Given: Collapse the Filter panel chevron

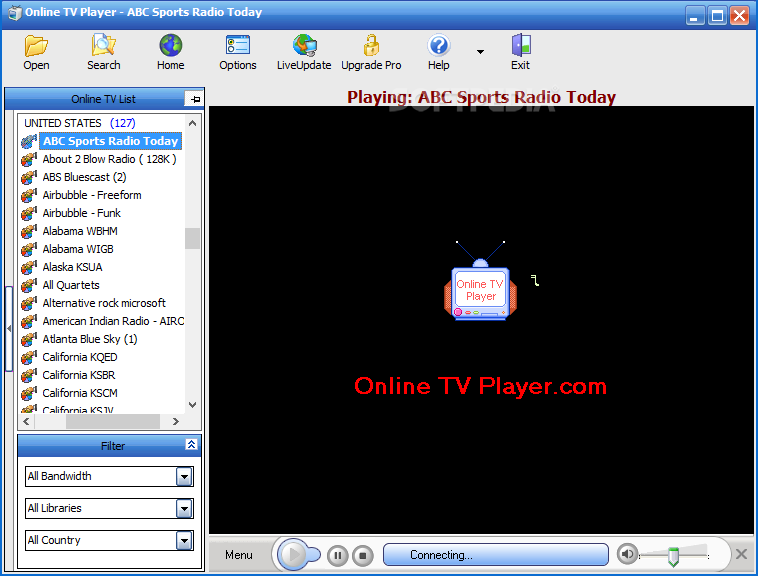Looking at the screenshot, I should click(191, 445).
